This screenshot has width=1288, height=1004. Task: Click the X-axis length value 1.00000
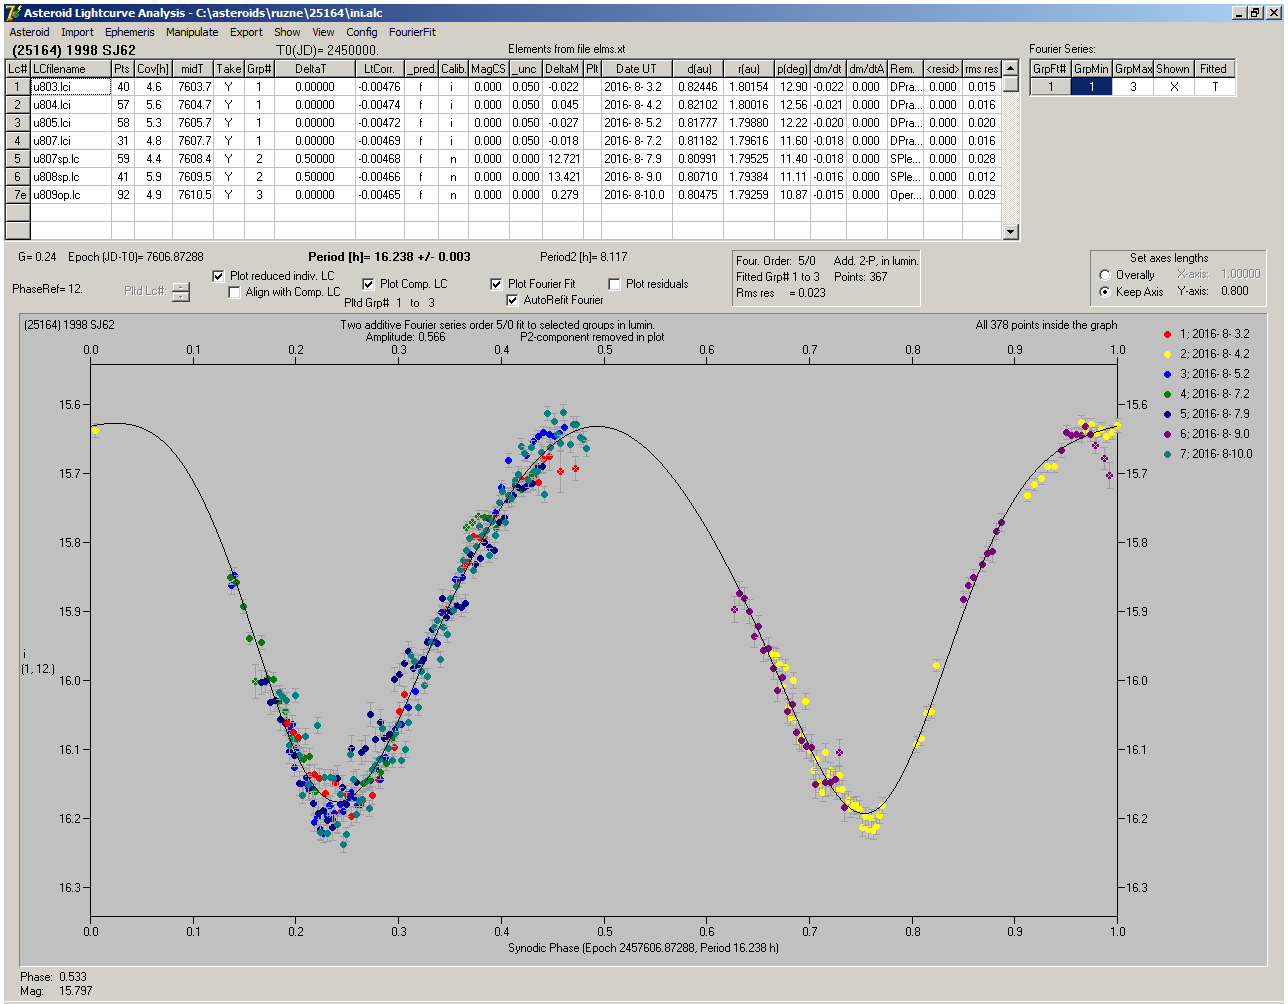[1240, 274]
